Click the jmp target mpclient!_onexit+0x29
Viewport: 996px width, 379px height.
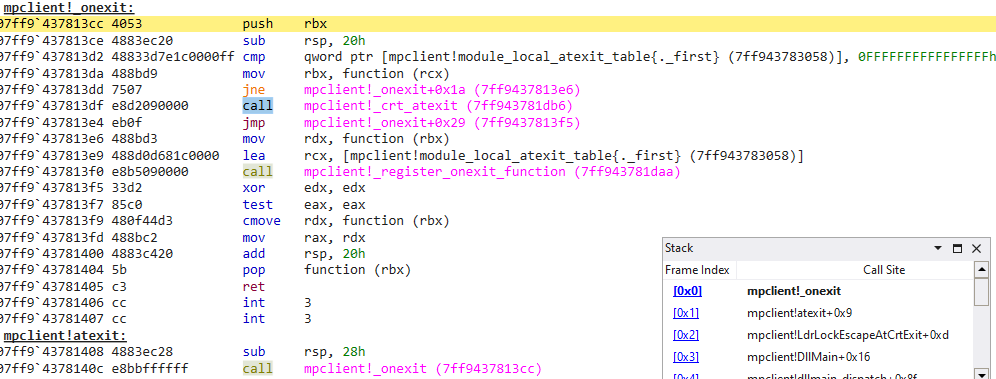coord(442,123)
